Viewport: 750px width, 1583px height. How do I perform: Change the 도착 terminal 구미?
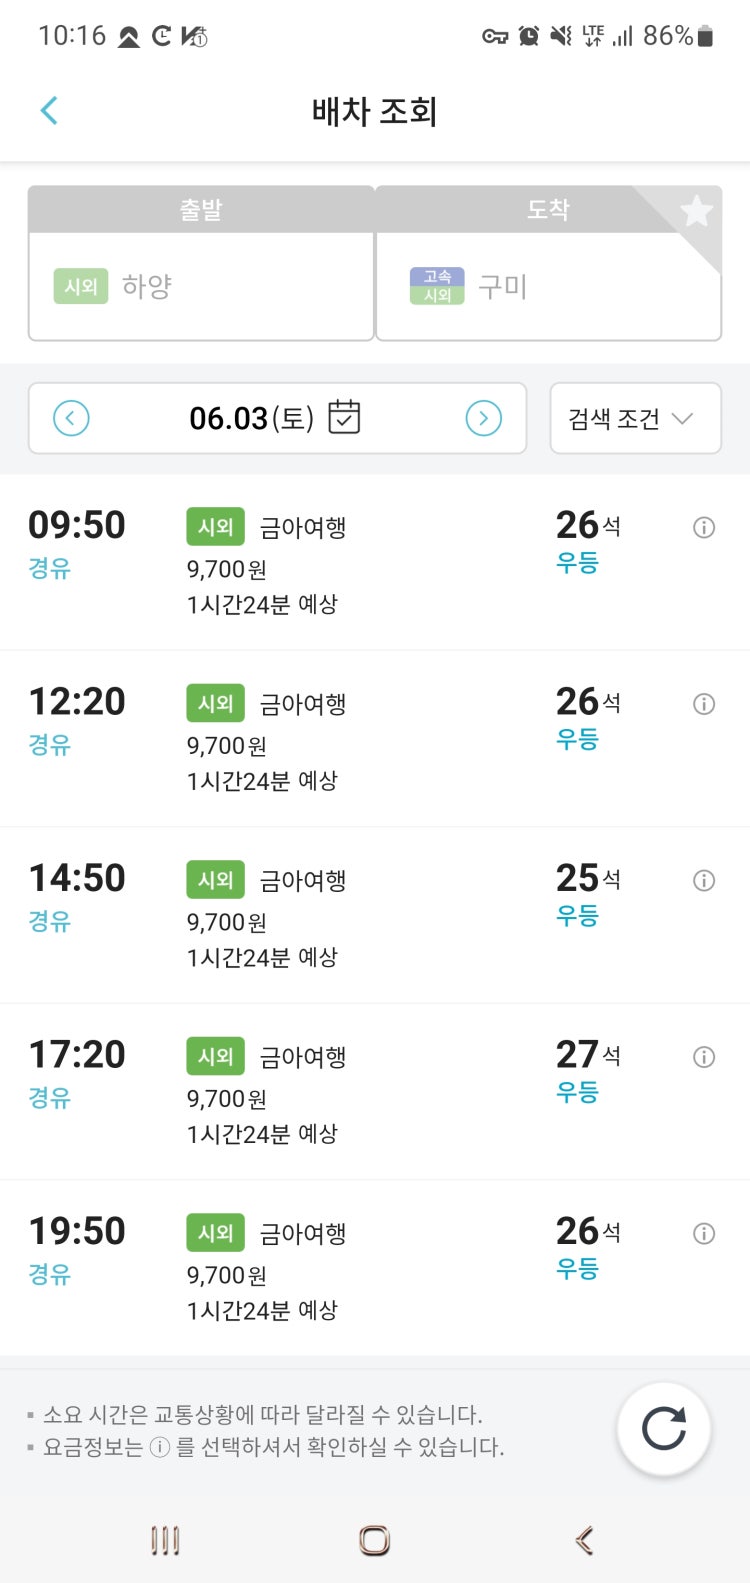tap(548, 287)
